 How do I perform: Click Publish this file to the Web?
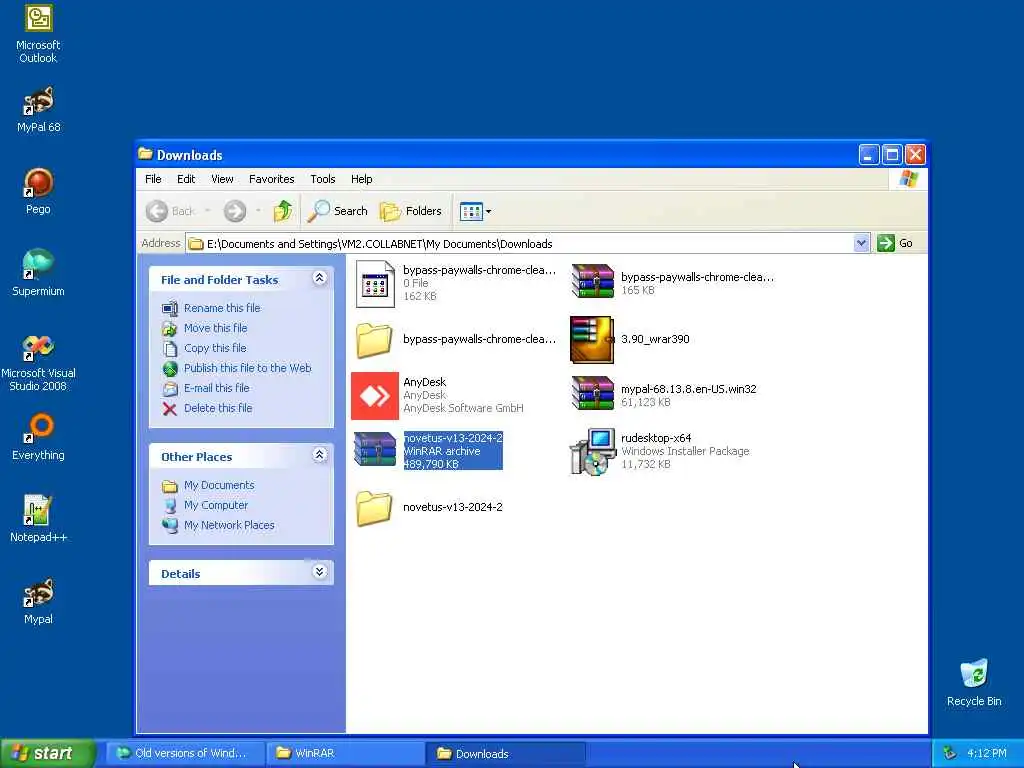[248, 368]
